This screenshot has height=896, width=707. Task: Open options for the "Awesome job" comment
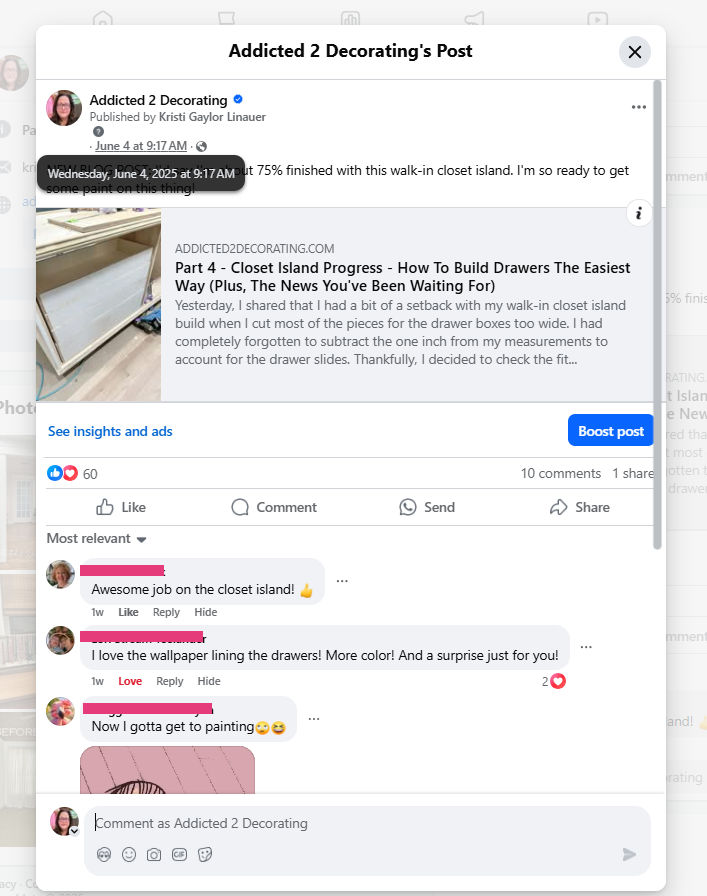coord(342,581)
